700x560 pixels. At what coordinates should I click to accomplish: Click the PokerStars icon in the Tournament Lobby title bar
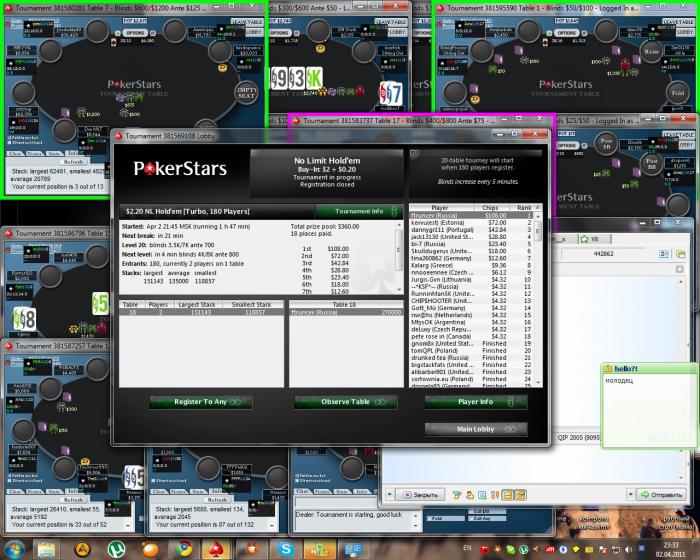tap(119, 136)
